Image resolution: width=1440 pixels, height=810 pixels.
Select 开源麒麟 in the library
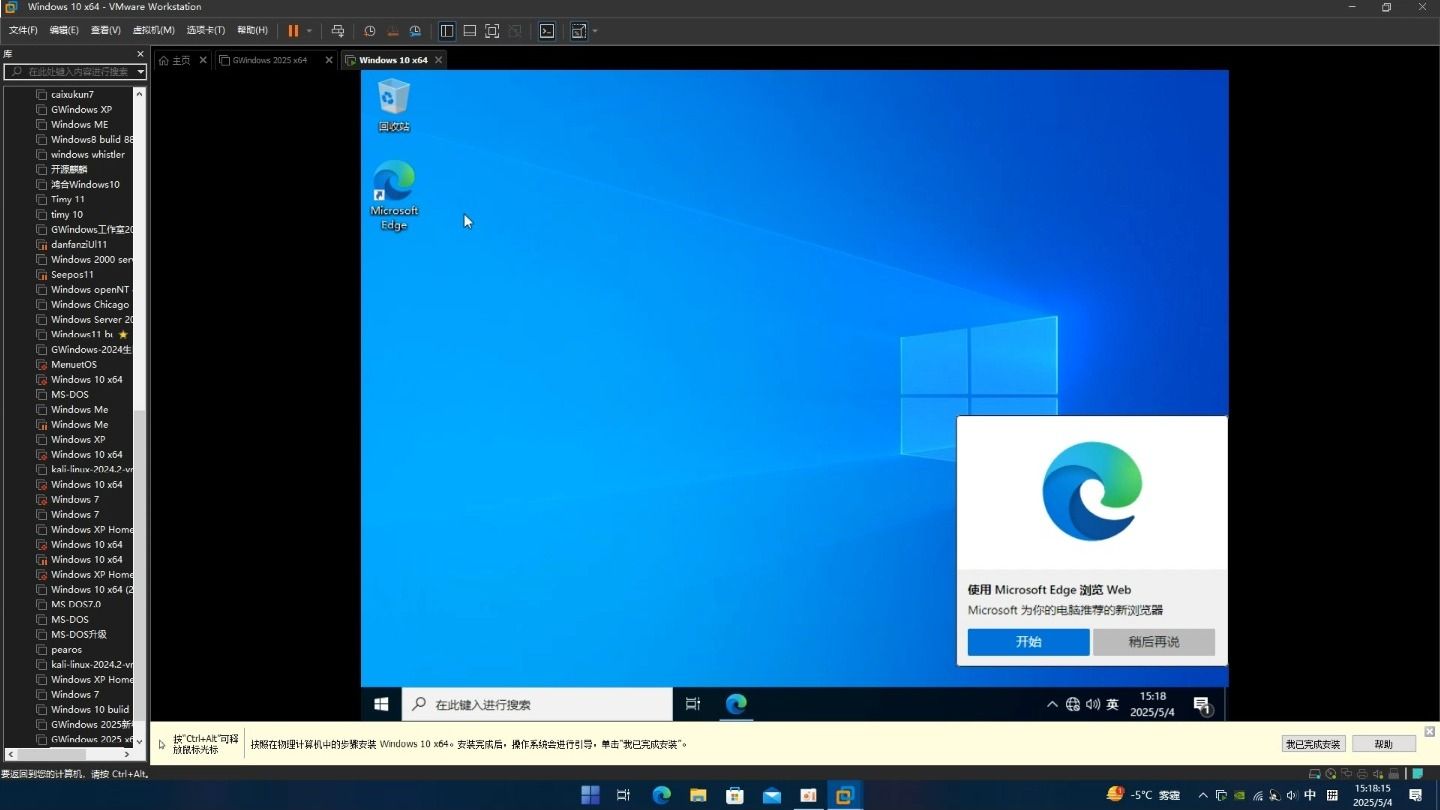coord(69,170)
